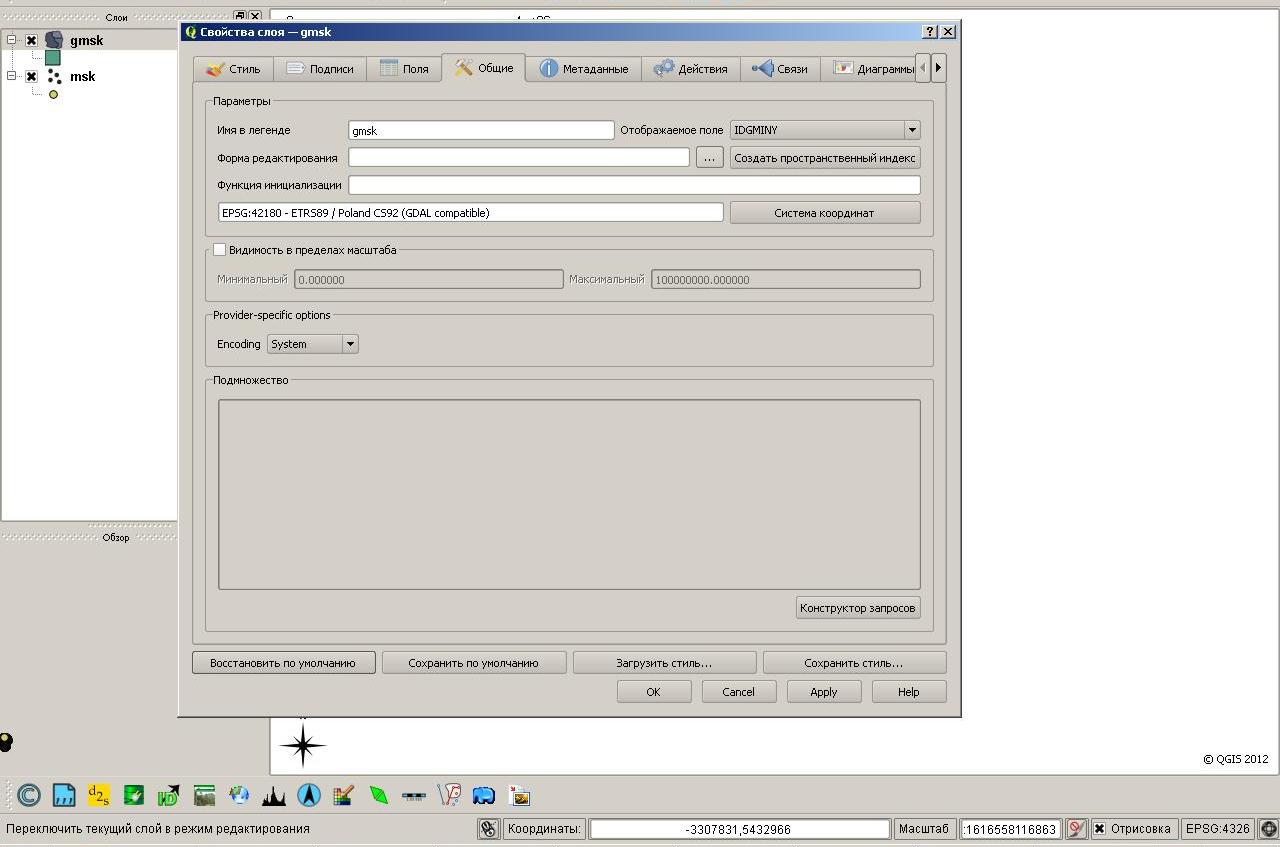Click the copyright label plugin icon
Screen dimensions: 1280x847
29,795
